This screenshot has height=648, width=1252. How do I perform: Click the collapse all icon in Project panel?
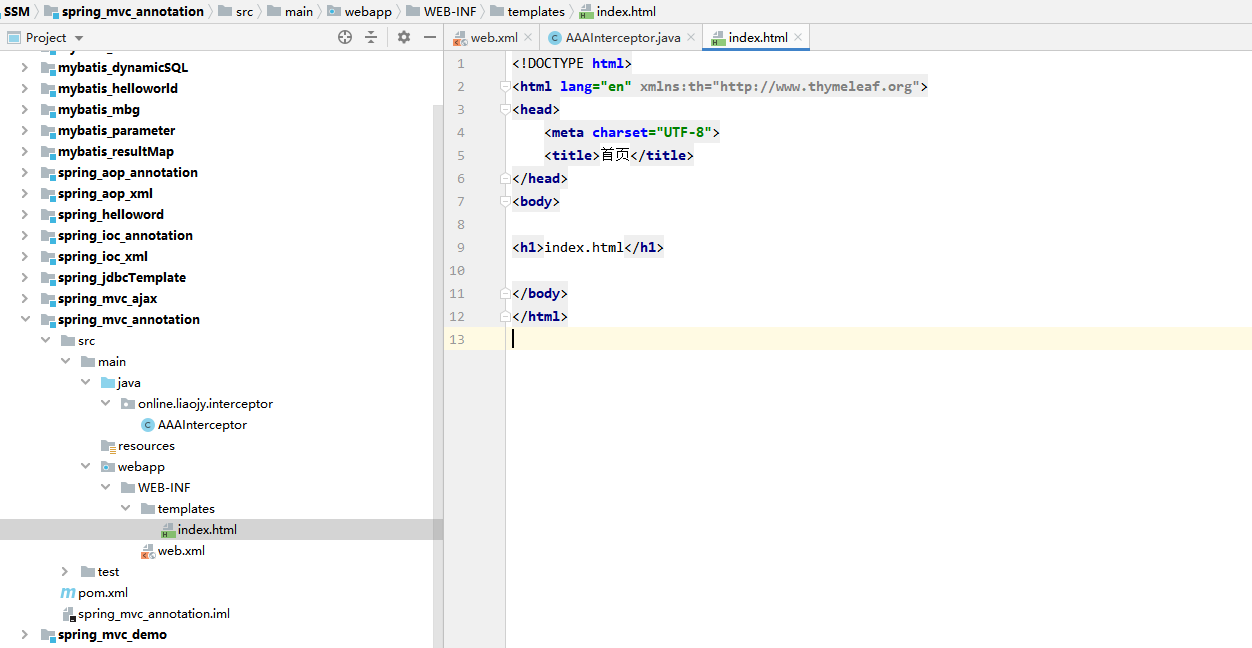[x=371, y=37]
